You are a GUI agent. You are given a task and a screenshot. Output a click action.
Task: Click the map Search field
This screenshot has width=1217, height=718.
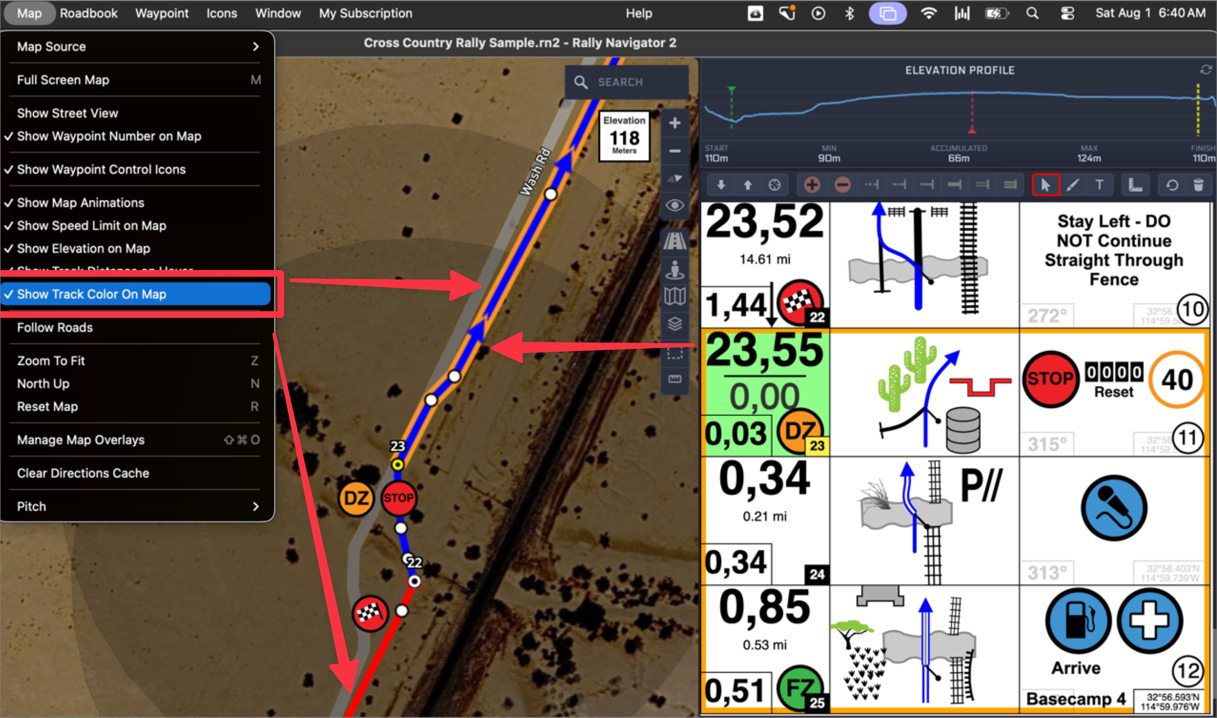pyautogui.click(x=627, y=82)
